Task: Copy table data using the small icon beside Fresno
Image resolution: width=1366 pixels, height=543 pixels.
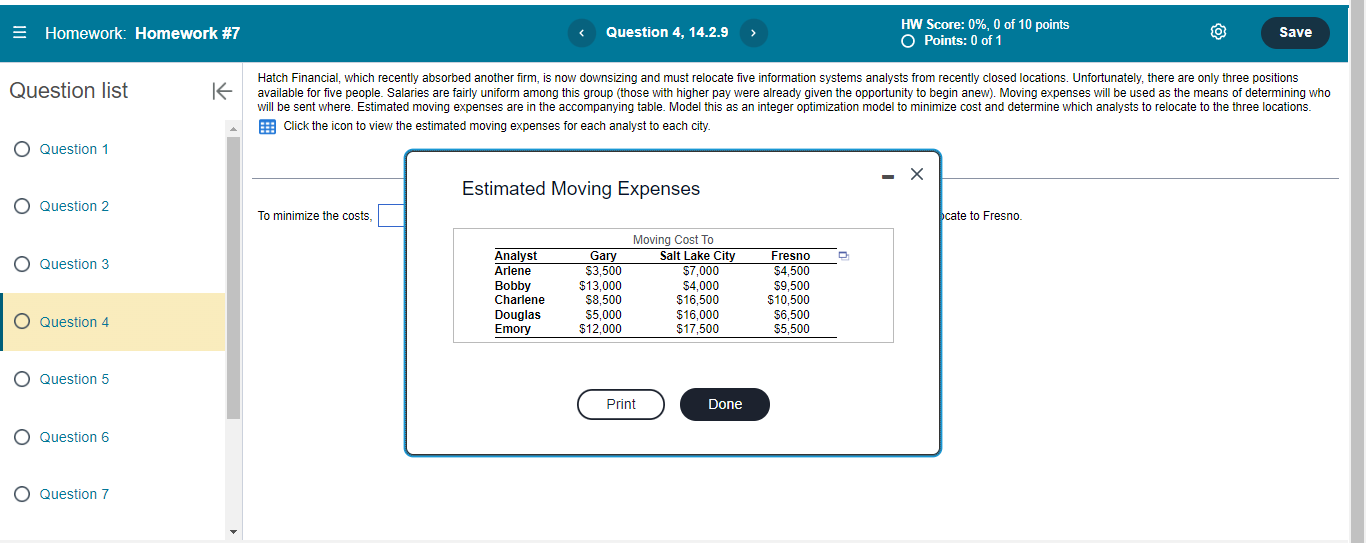Action: [x=843, y=256]
